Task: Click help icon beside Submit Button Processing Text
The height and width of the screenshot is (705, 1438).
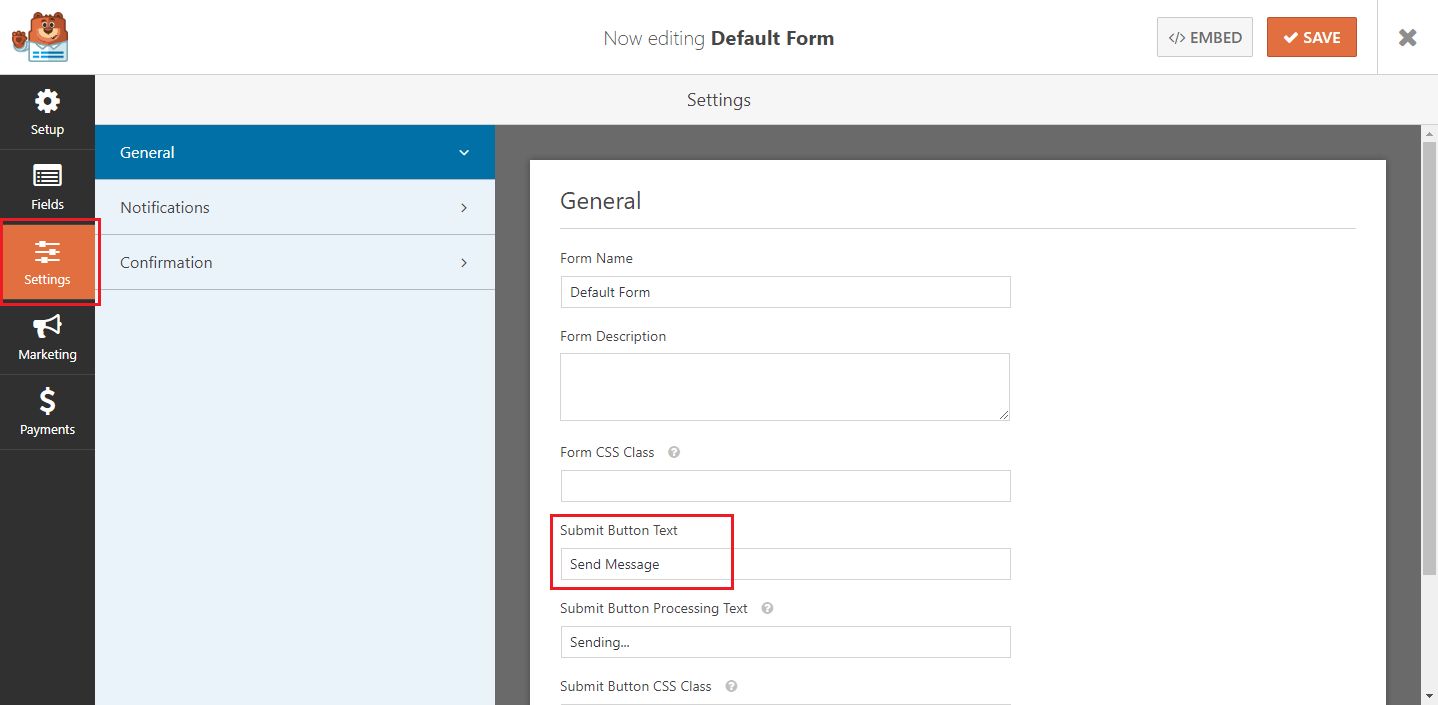Action: point(767,608)
